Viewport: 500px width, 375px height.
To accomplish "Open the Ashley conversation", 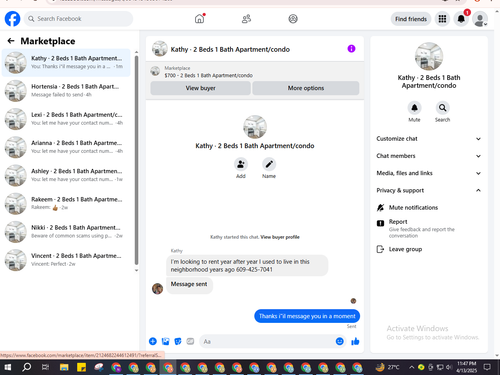I will click(x=66, y=175).
